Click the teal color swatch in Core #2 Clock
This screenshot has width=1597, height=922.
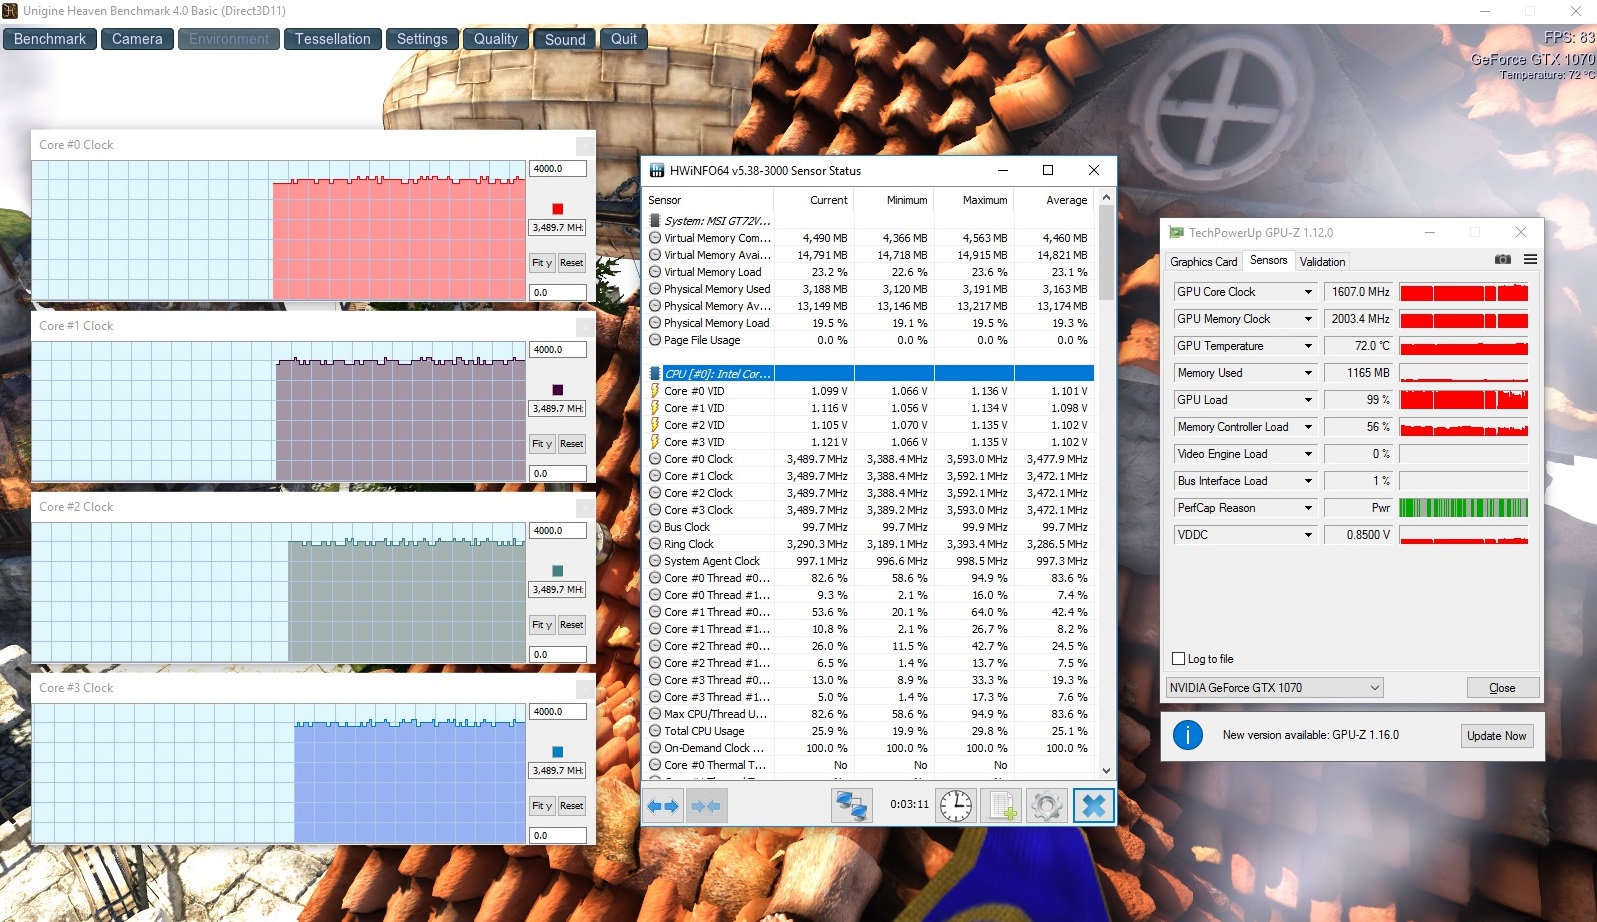pyautogui.click(x=558, y=571)
